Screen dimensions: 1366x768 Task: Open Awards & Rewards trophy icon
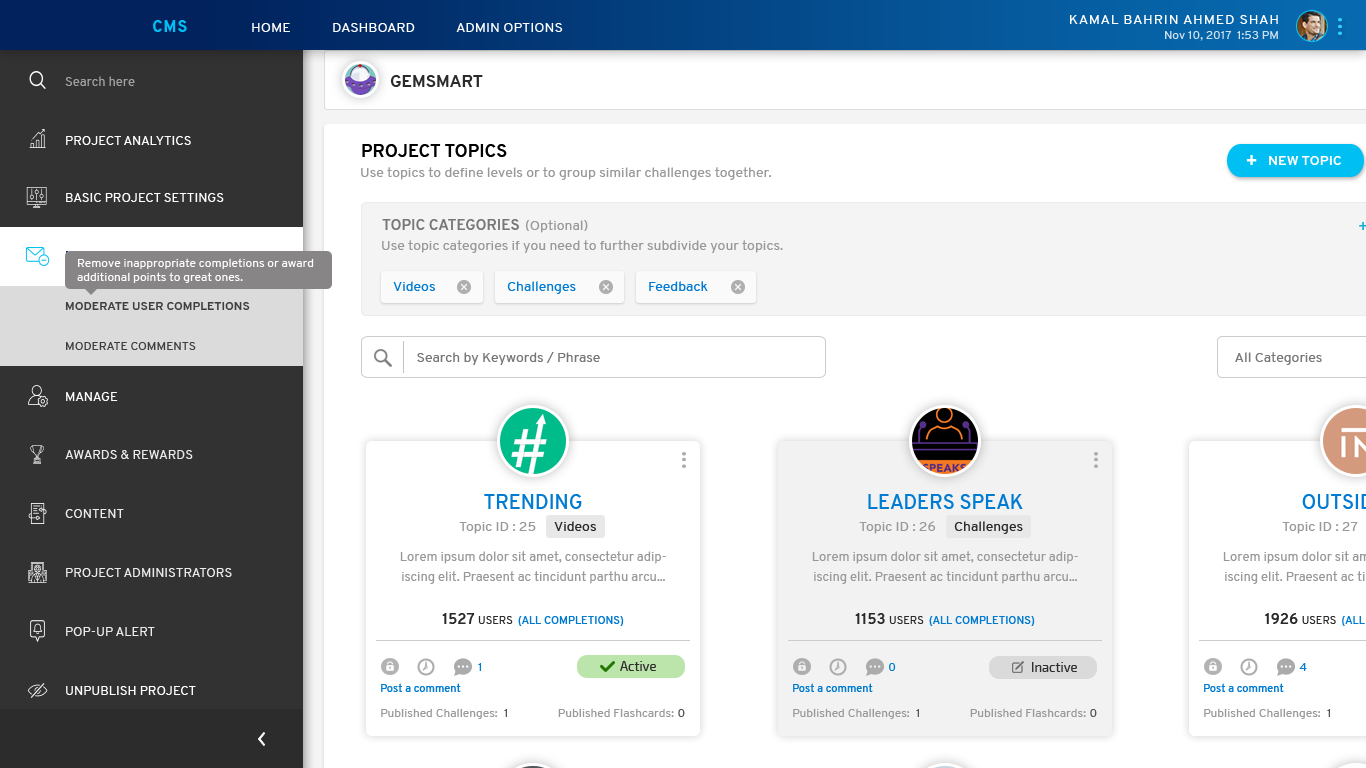(x=37, y=454)
